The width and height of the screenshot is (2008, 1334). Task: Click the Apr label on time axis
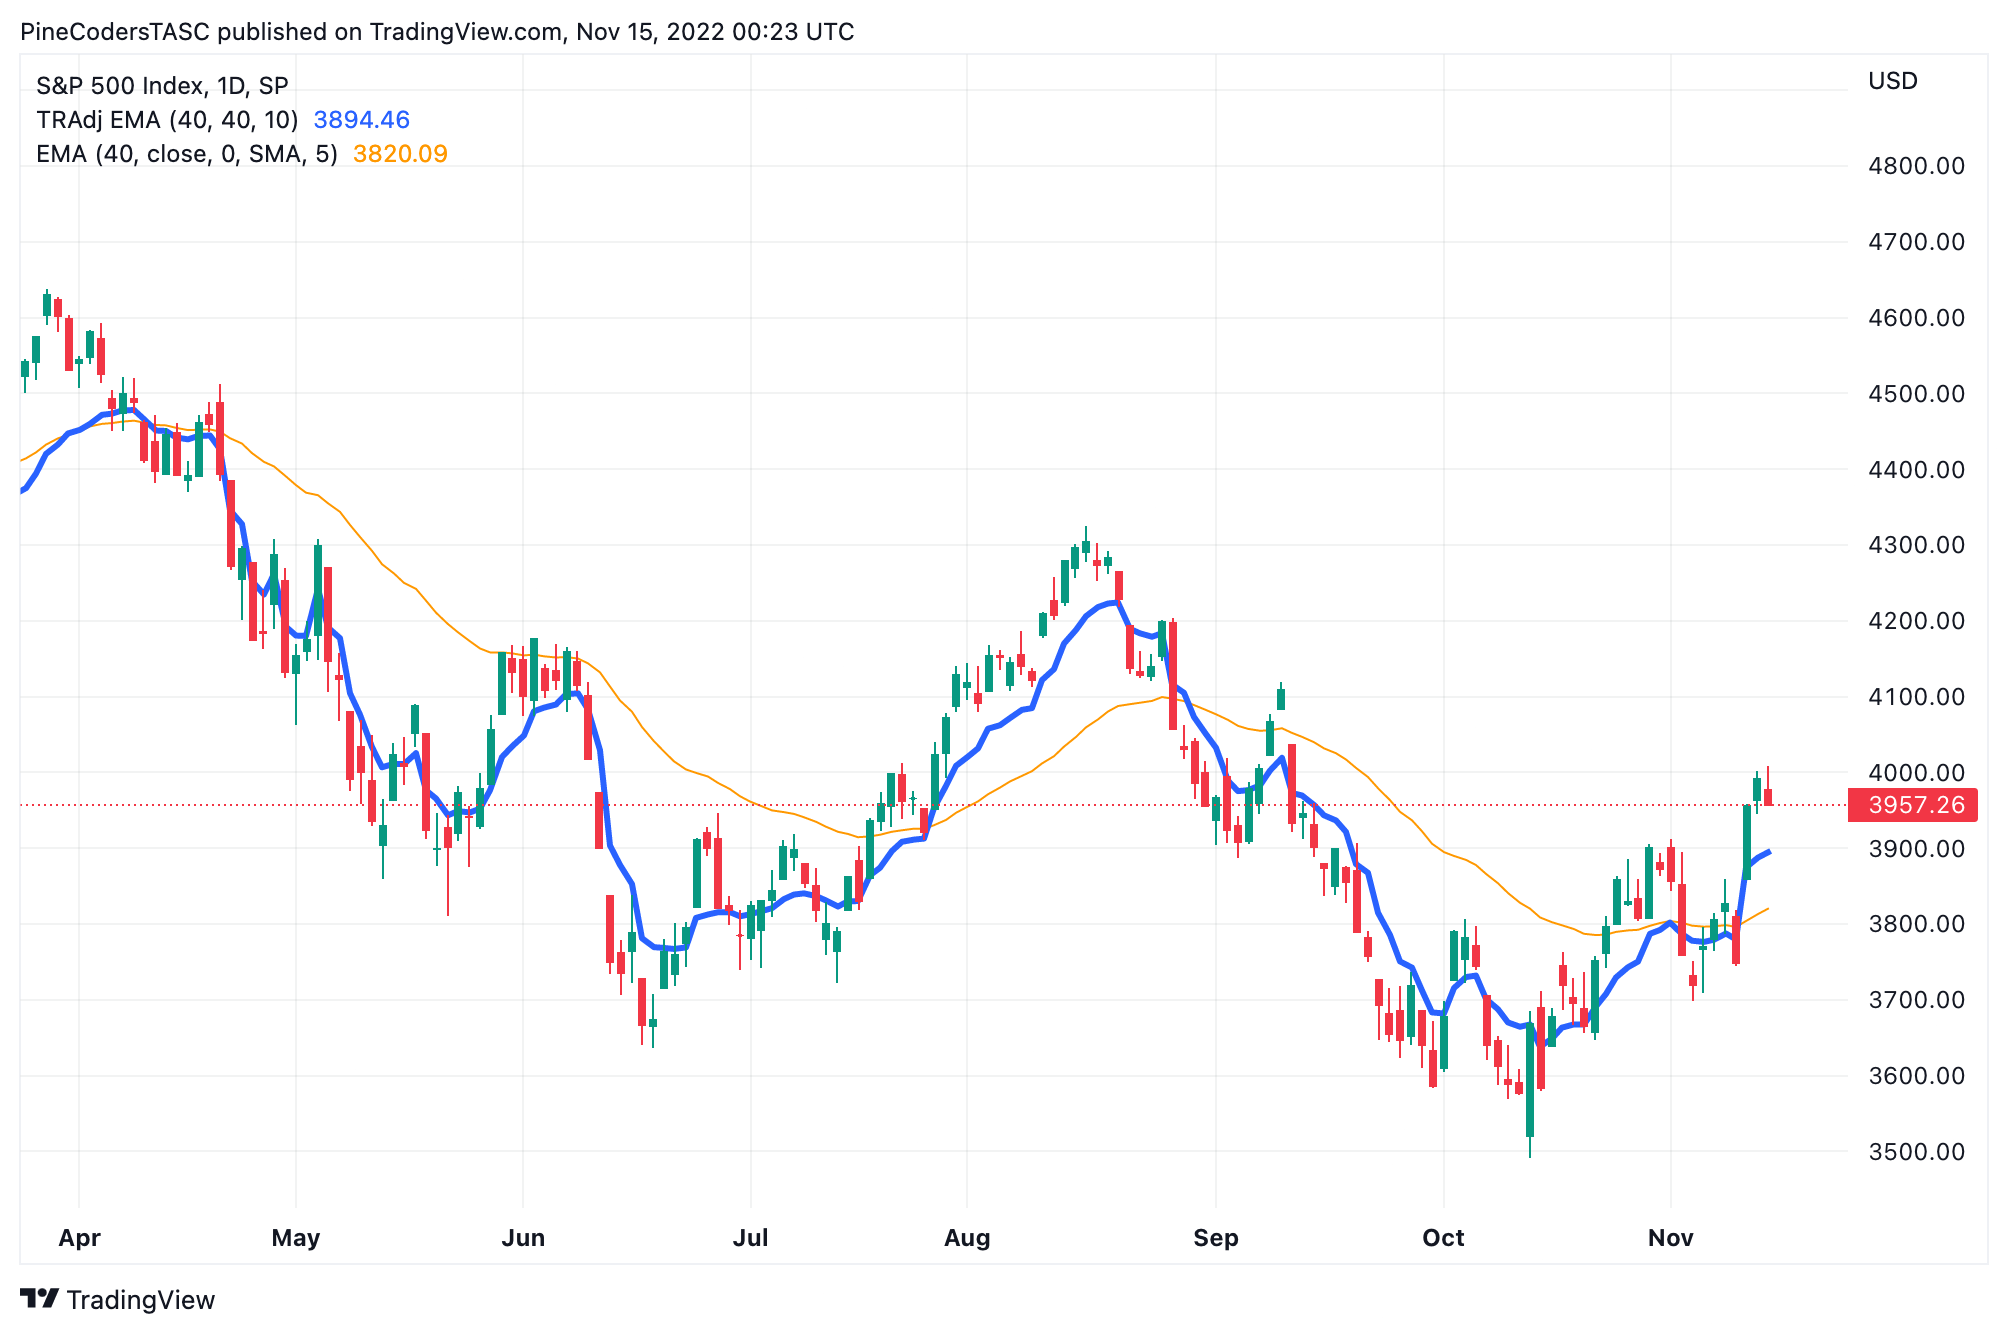click(79, 1238)
